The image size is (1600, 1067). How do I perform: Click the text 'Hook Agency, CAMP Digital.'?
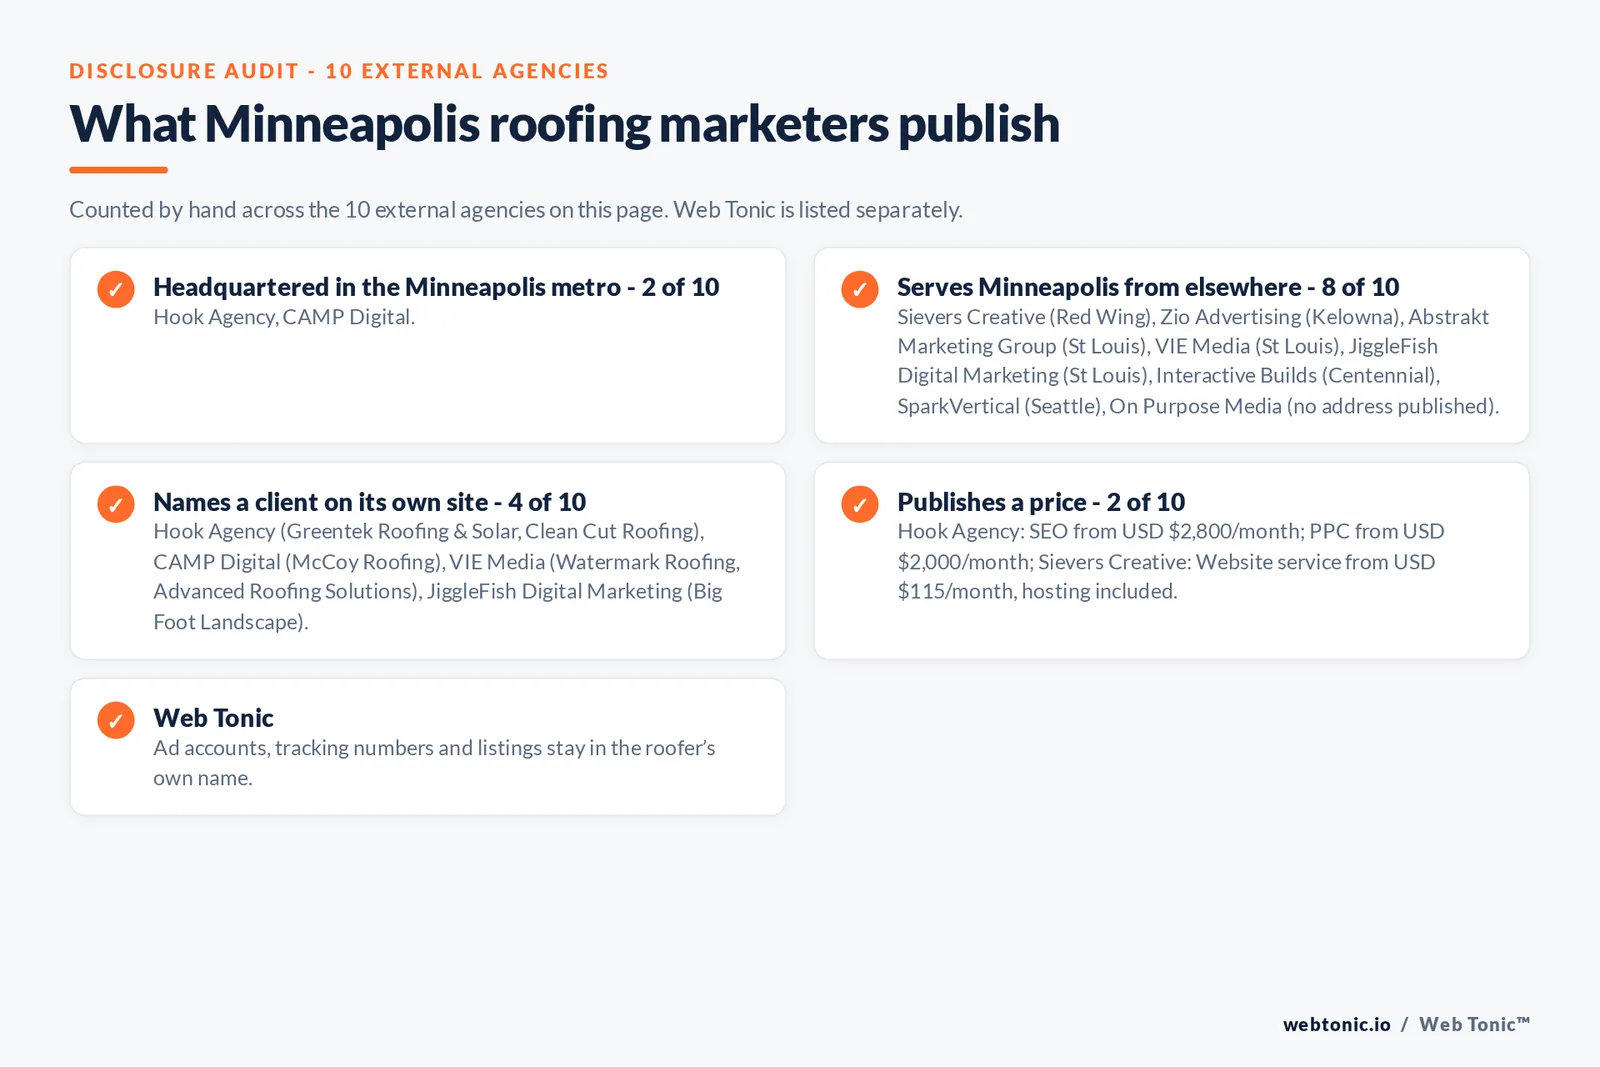(284, 317)
